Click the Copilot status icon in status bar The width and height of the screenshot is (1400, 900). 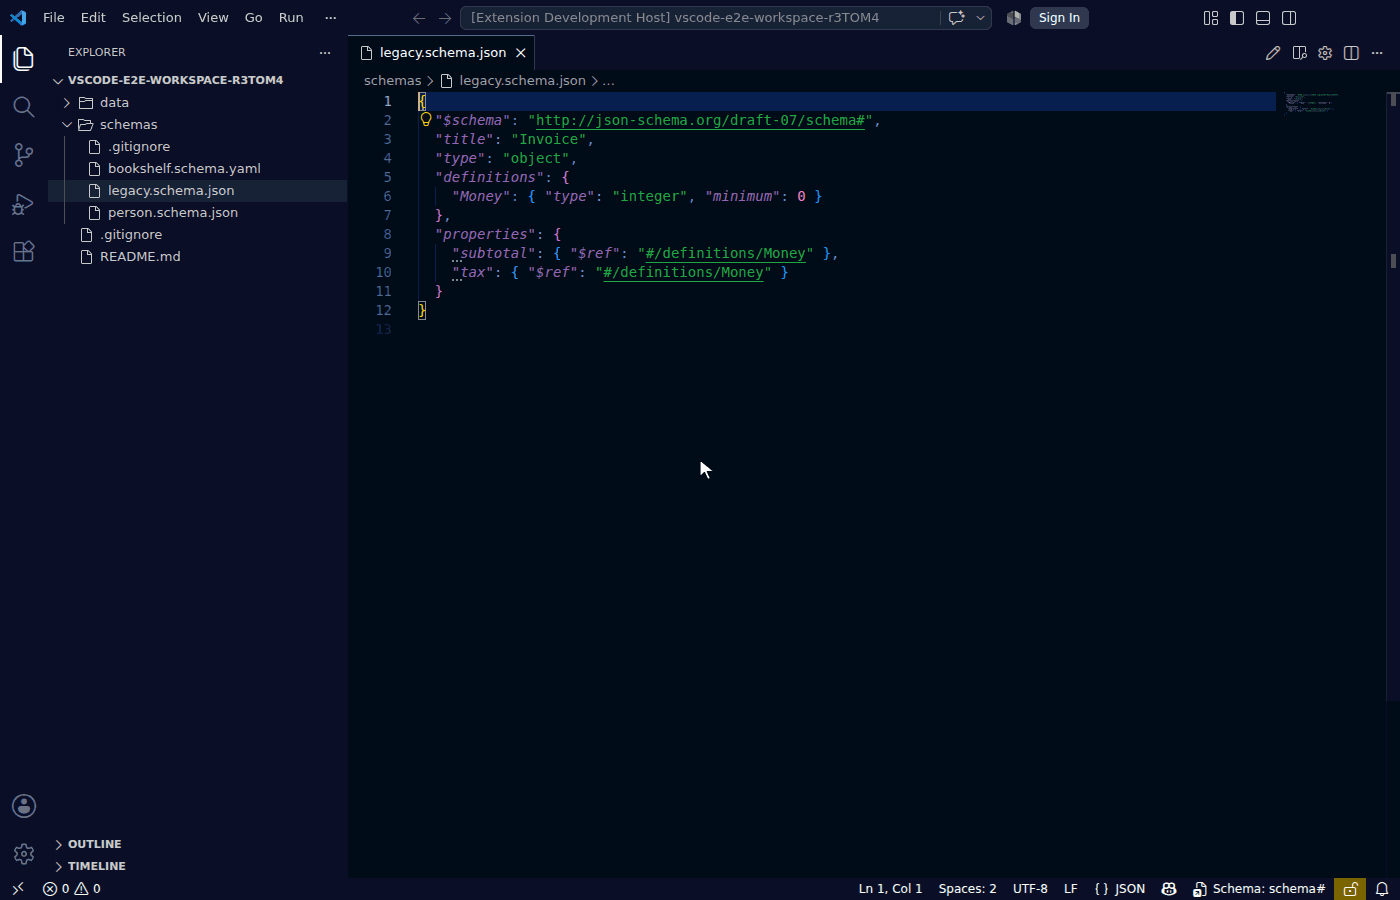coord(1168,889)
